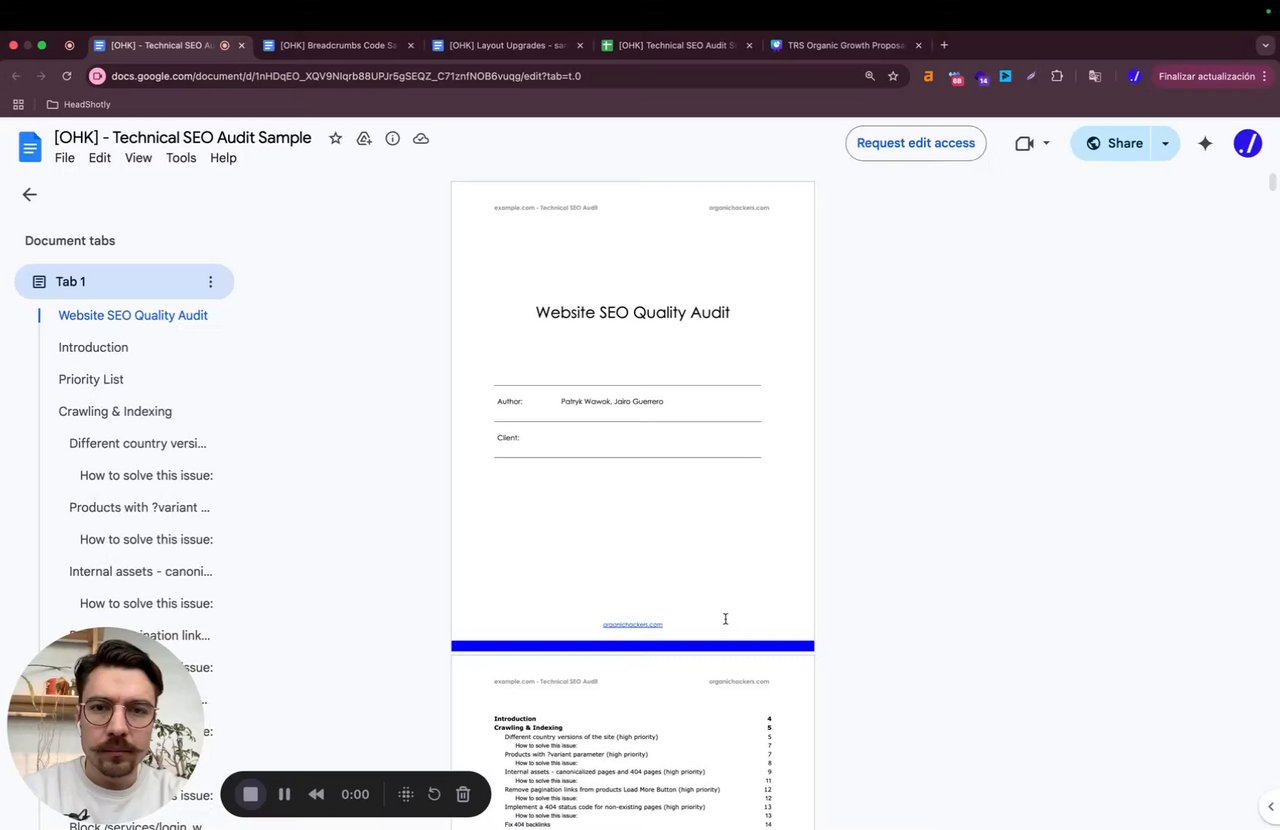This screenshot has height=830, width=1280.
Task: Open the Tools menu
Action: click(x=181, y=158)
